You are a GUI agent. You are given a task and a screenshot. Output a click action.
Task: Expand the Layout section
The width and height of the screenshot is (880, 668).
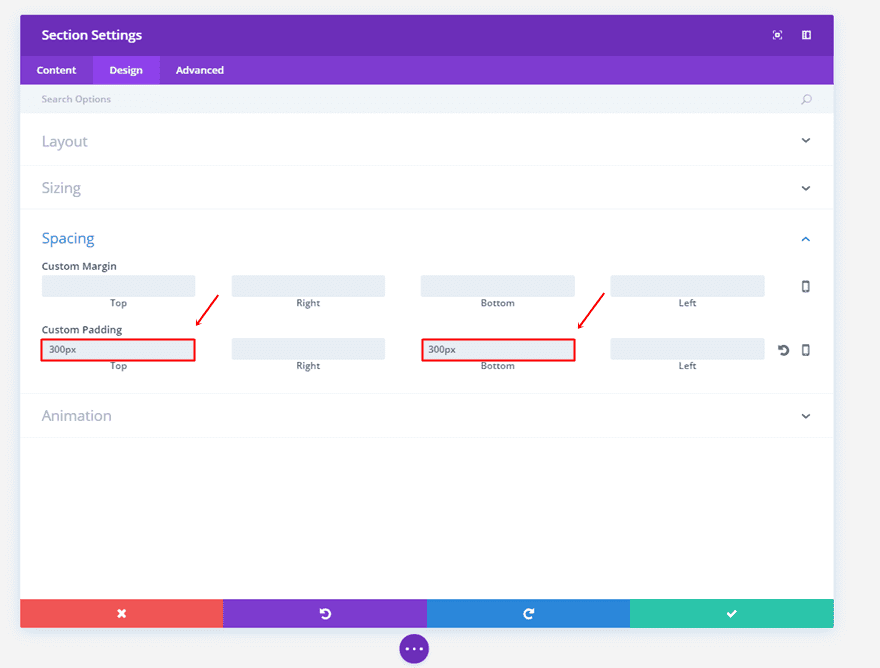point(806,141)
